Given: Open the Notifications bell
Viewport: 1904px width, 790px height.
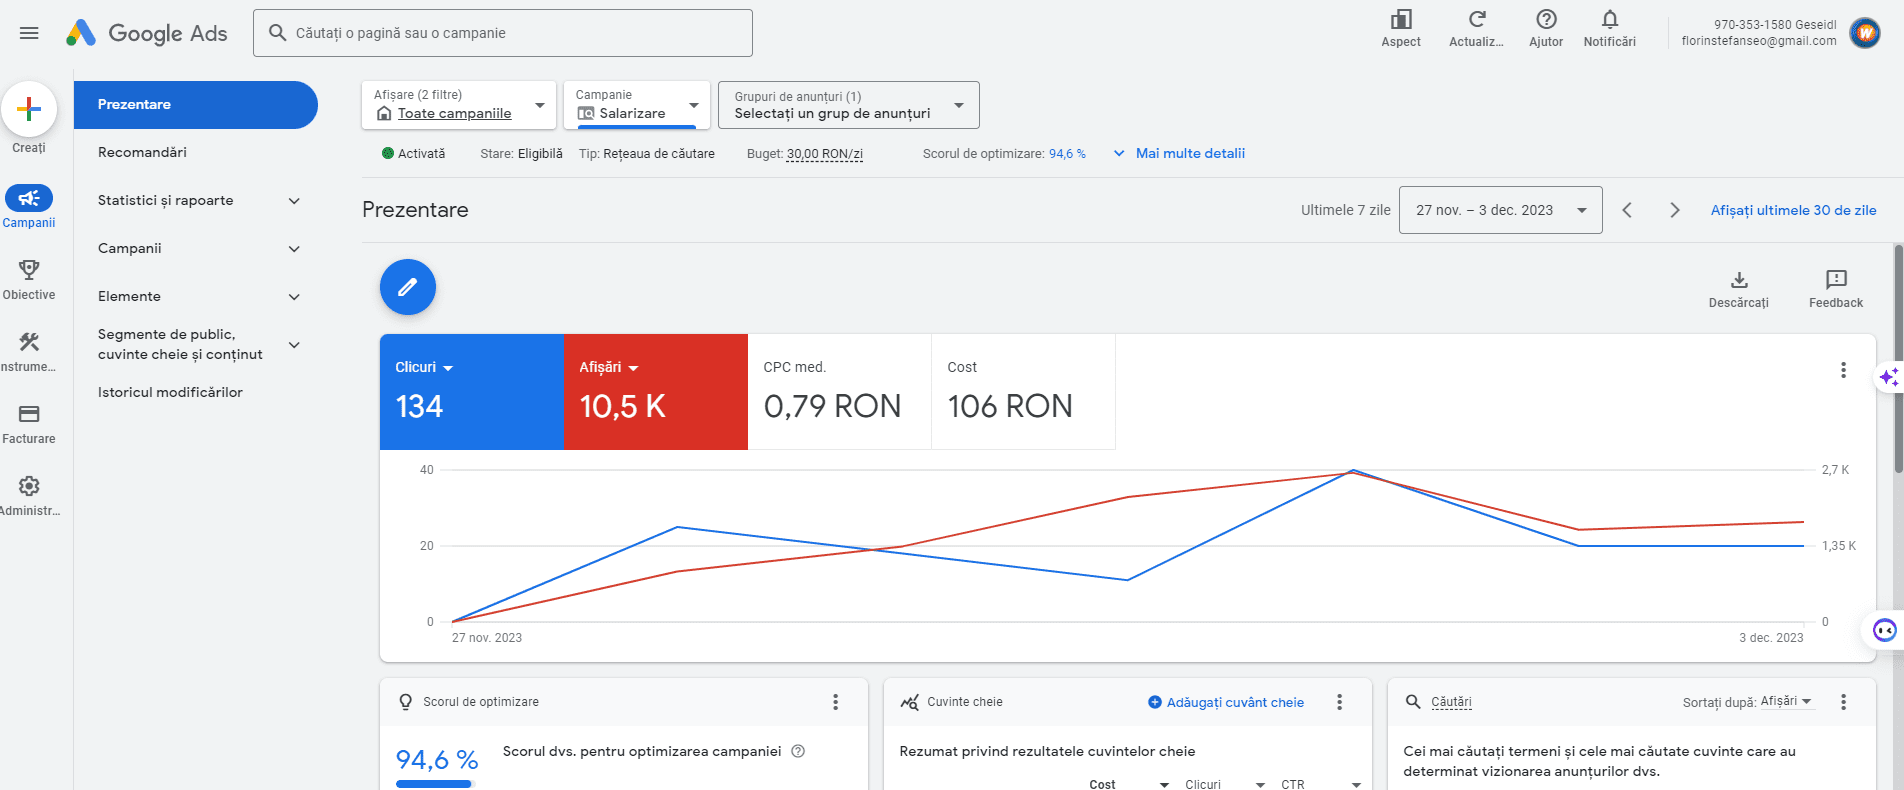Looking at the screenshot, I should pos(1609,20).
